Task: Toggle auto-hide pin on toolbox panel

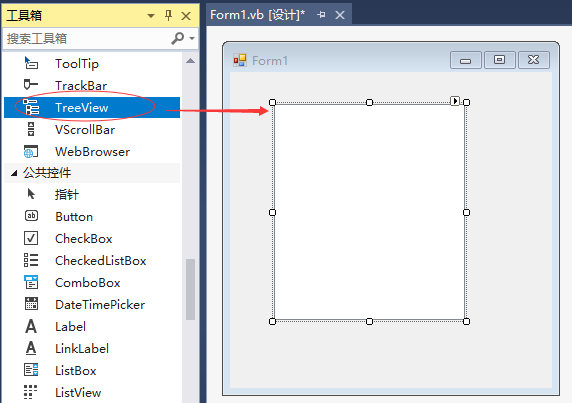Action: [x=168, y=16]
